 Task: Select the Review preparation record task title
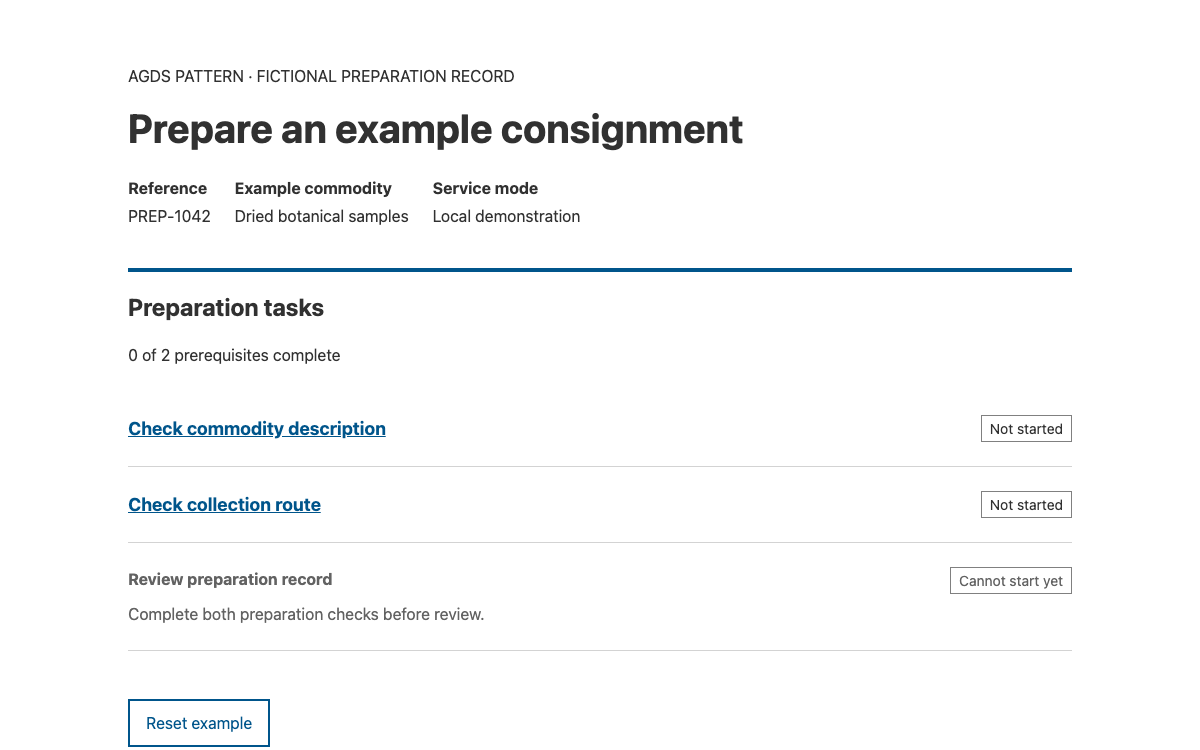(230, 580)
